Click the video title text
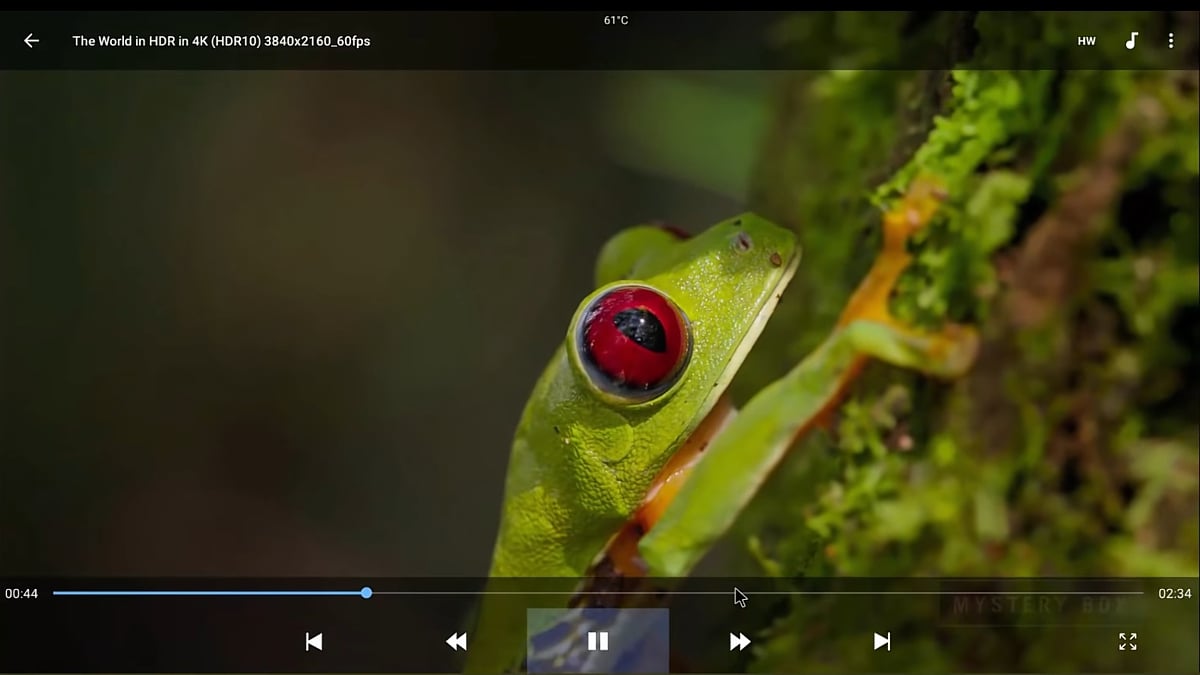This screenshot has width=1200, height=675. point(221,41)
